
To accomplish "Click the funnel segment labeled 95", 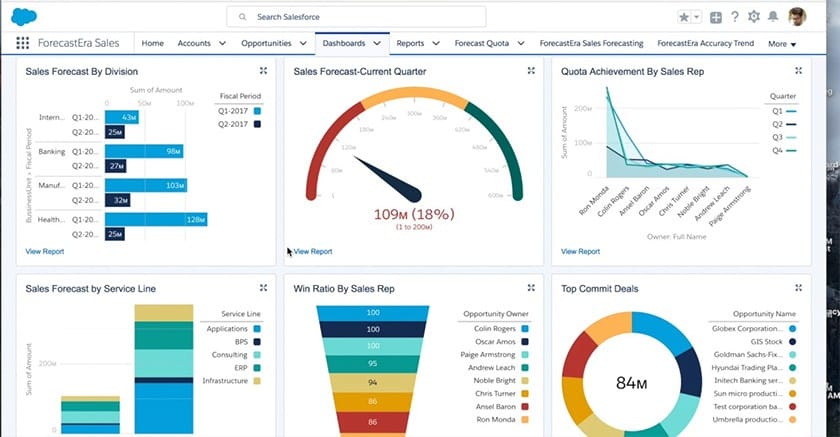I will click(372, 364).
